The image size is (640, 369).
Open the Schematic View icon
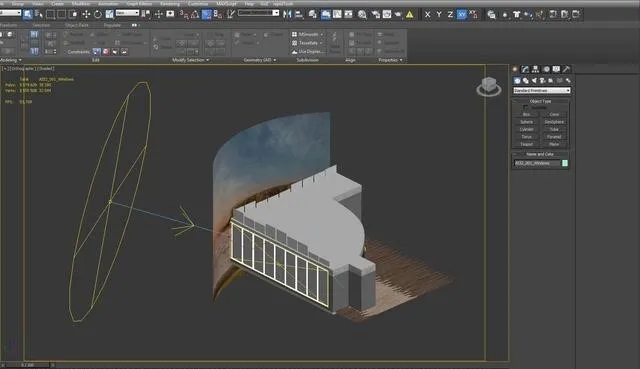pos(349,14)
